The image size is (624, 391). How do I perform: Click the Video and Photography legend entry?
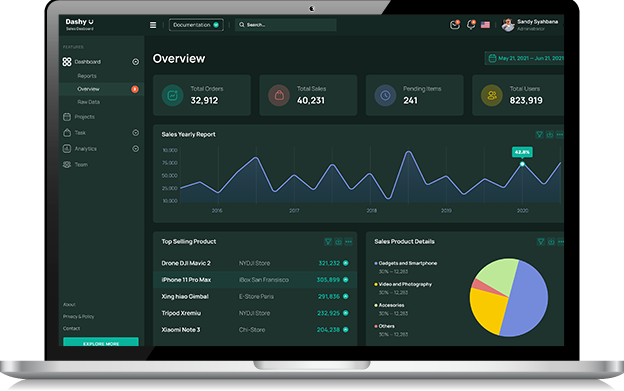tap(403, 284)
